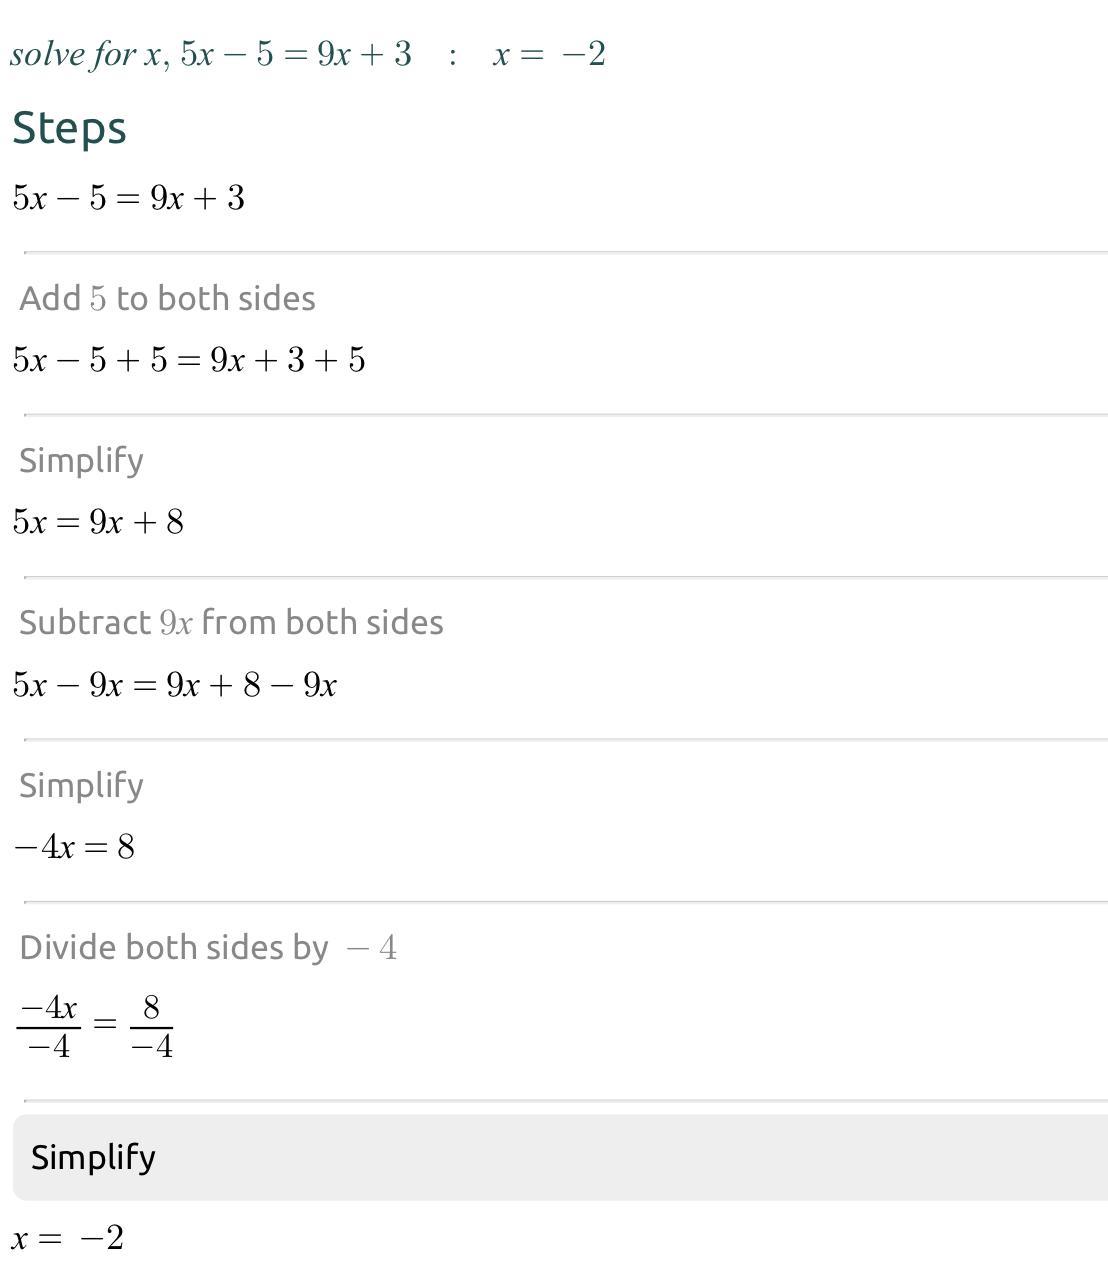The height and width of the screenshot is (1286, 1108).
Task: Click the Steps heading
Action: click(x=69, y=128)
